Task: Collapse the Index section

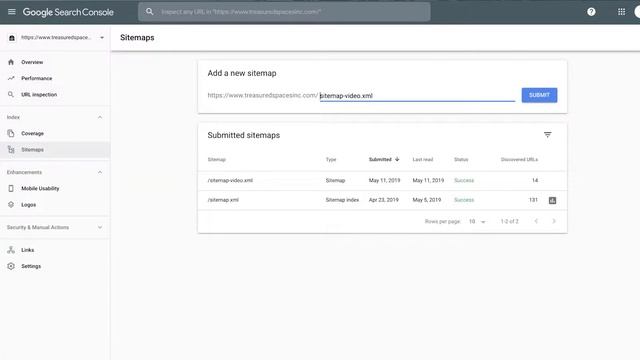Action: coord(100,117)
